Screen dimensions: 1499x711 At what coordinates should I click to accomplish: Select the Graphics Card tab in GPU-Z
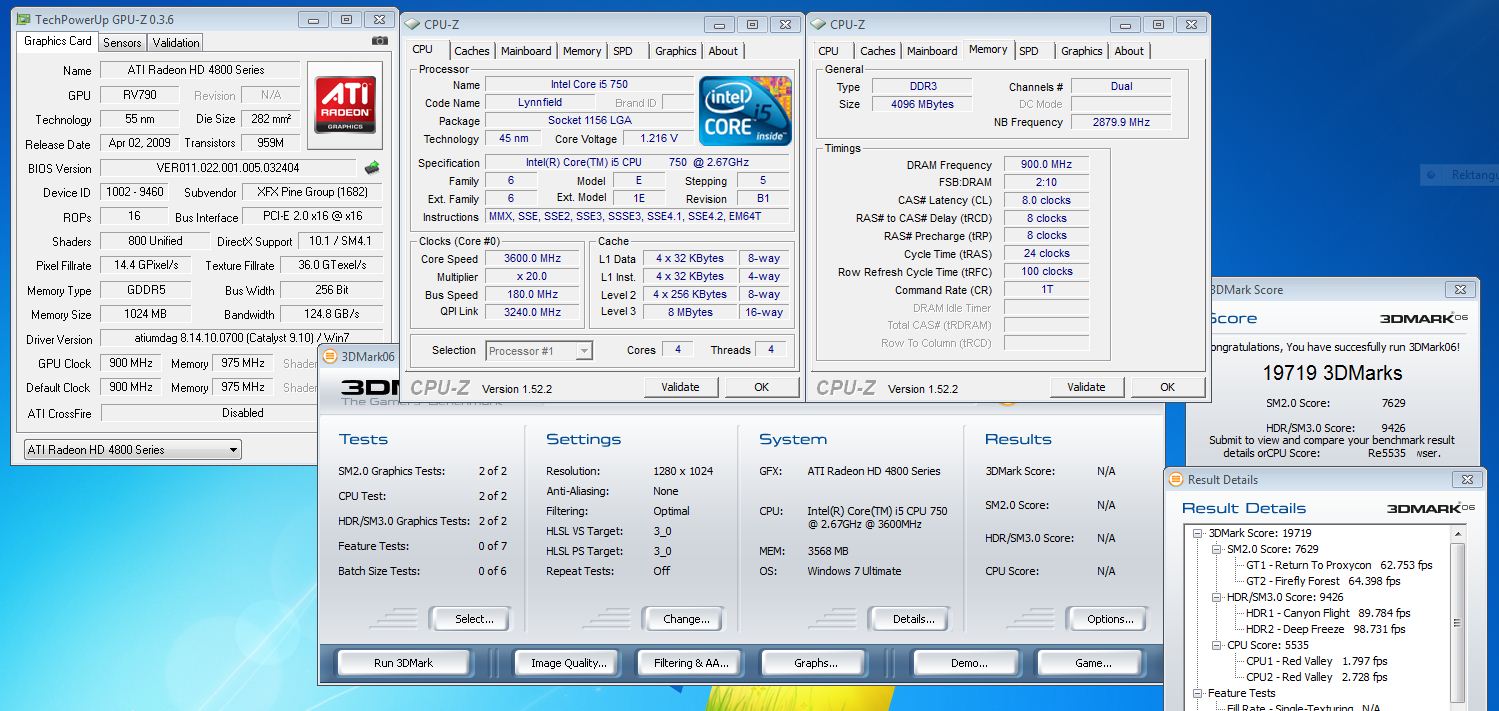pyautogui.click(x=57, y=41)
